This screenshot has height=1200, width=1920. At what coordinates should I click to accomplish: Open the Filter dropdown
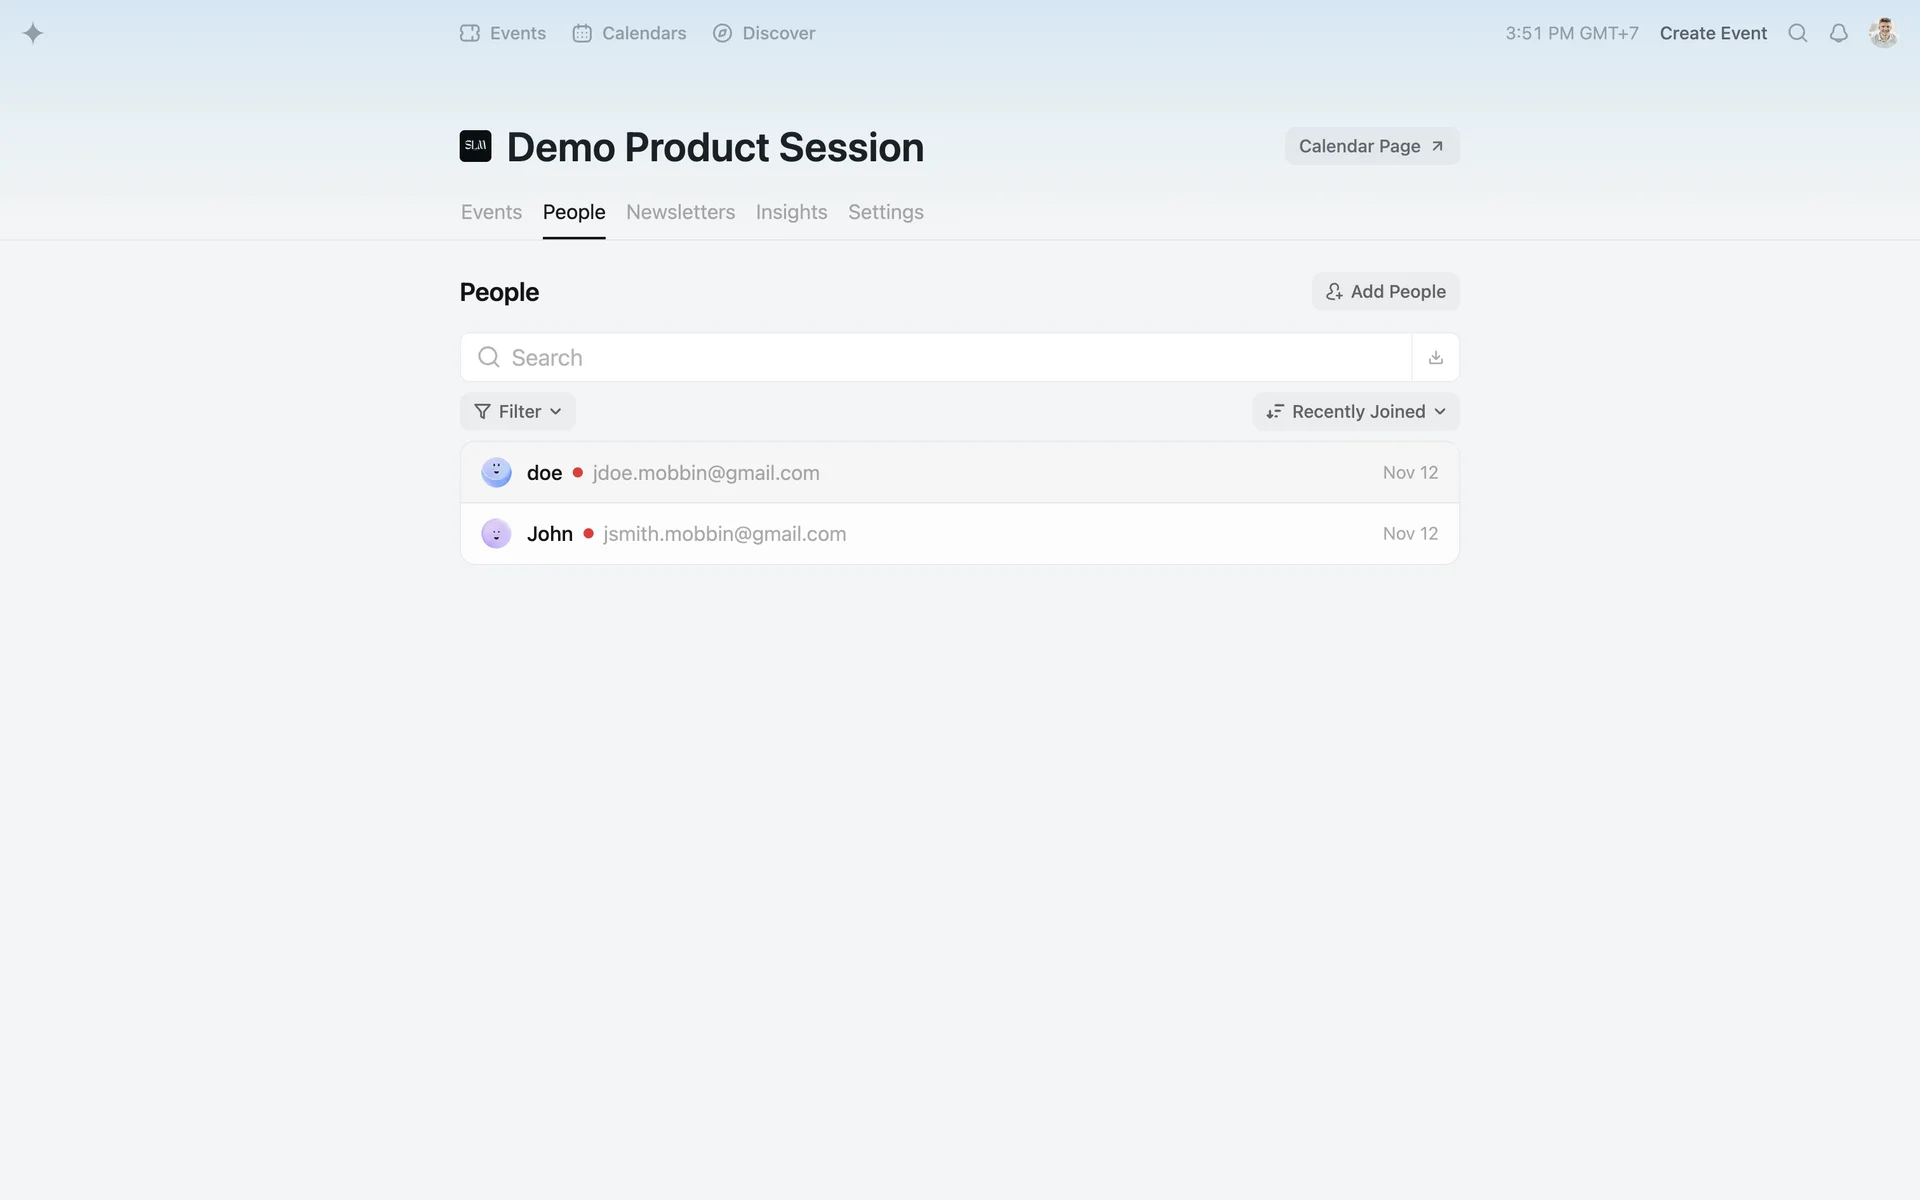point(517,411)
